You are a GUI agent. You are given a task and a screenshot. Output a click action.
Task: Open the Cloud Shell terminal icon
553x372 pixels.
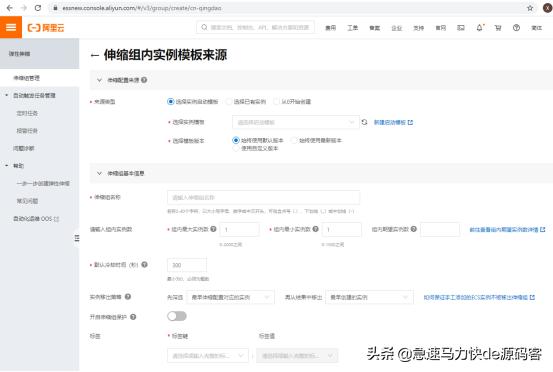(x=461, y=28)
